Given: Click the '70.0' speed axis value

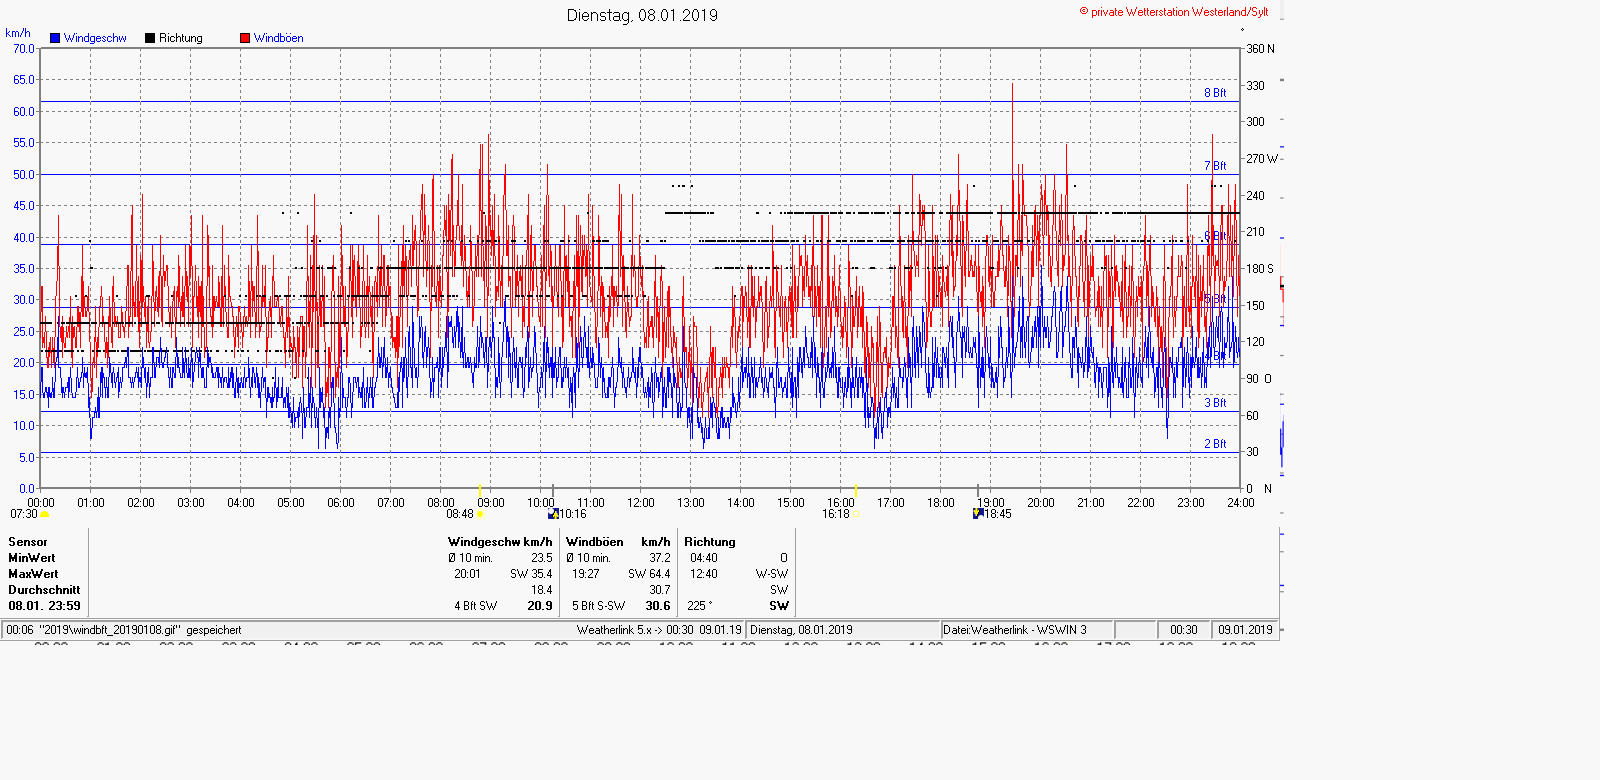Looking at the screenshot, I should tap(24, 49).
